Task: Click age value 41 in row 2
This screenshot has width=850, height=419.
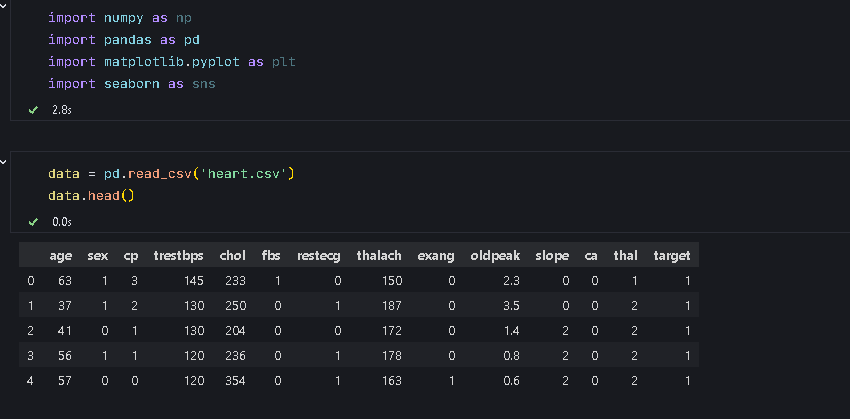Action: tap(65, 331)
